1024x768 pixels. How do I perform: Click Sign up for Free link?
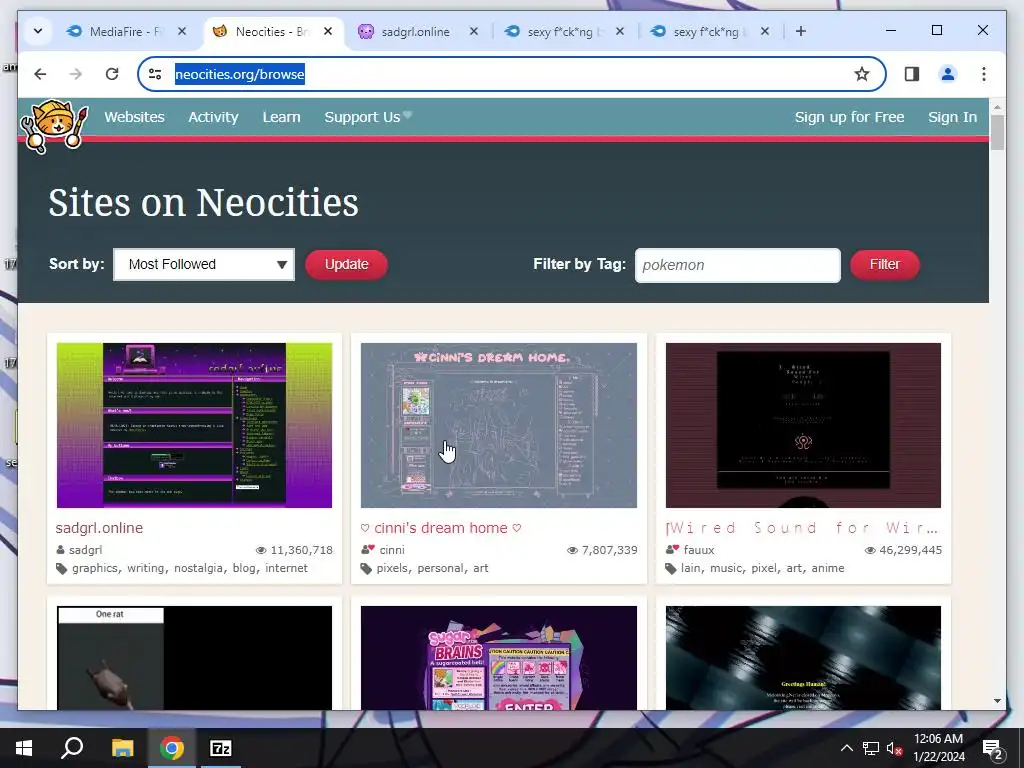850,117
